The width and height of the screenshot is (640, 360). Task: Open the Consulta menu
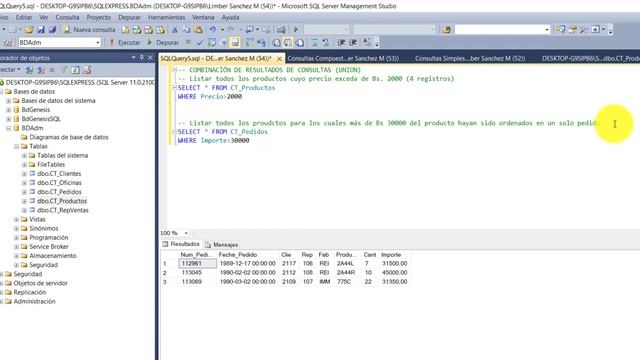tap(67, 18)
